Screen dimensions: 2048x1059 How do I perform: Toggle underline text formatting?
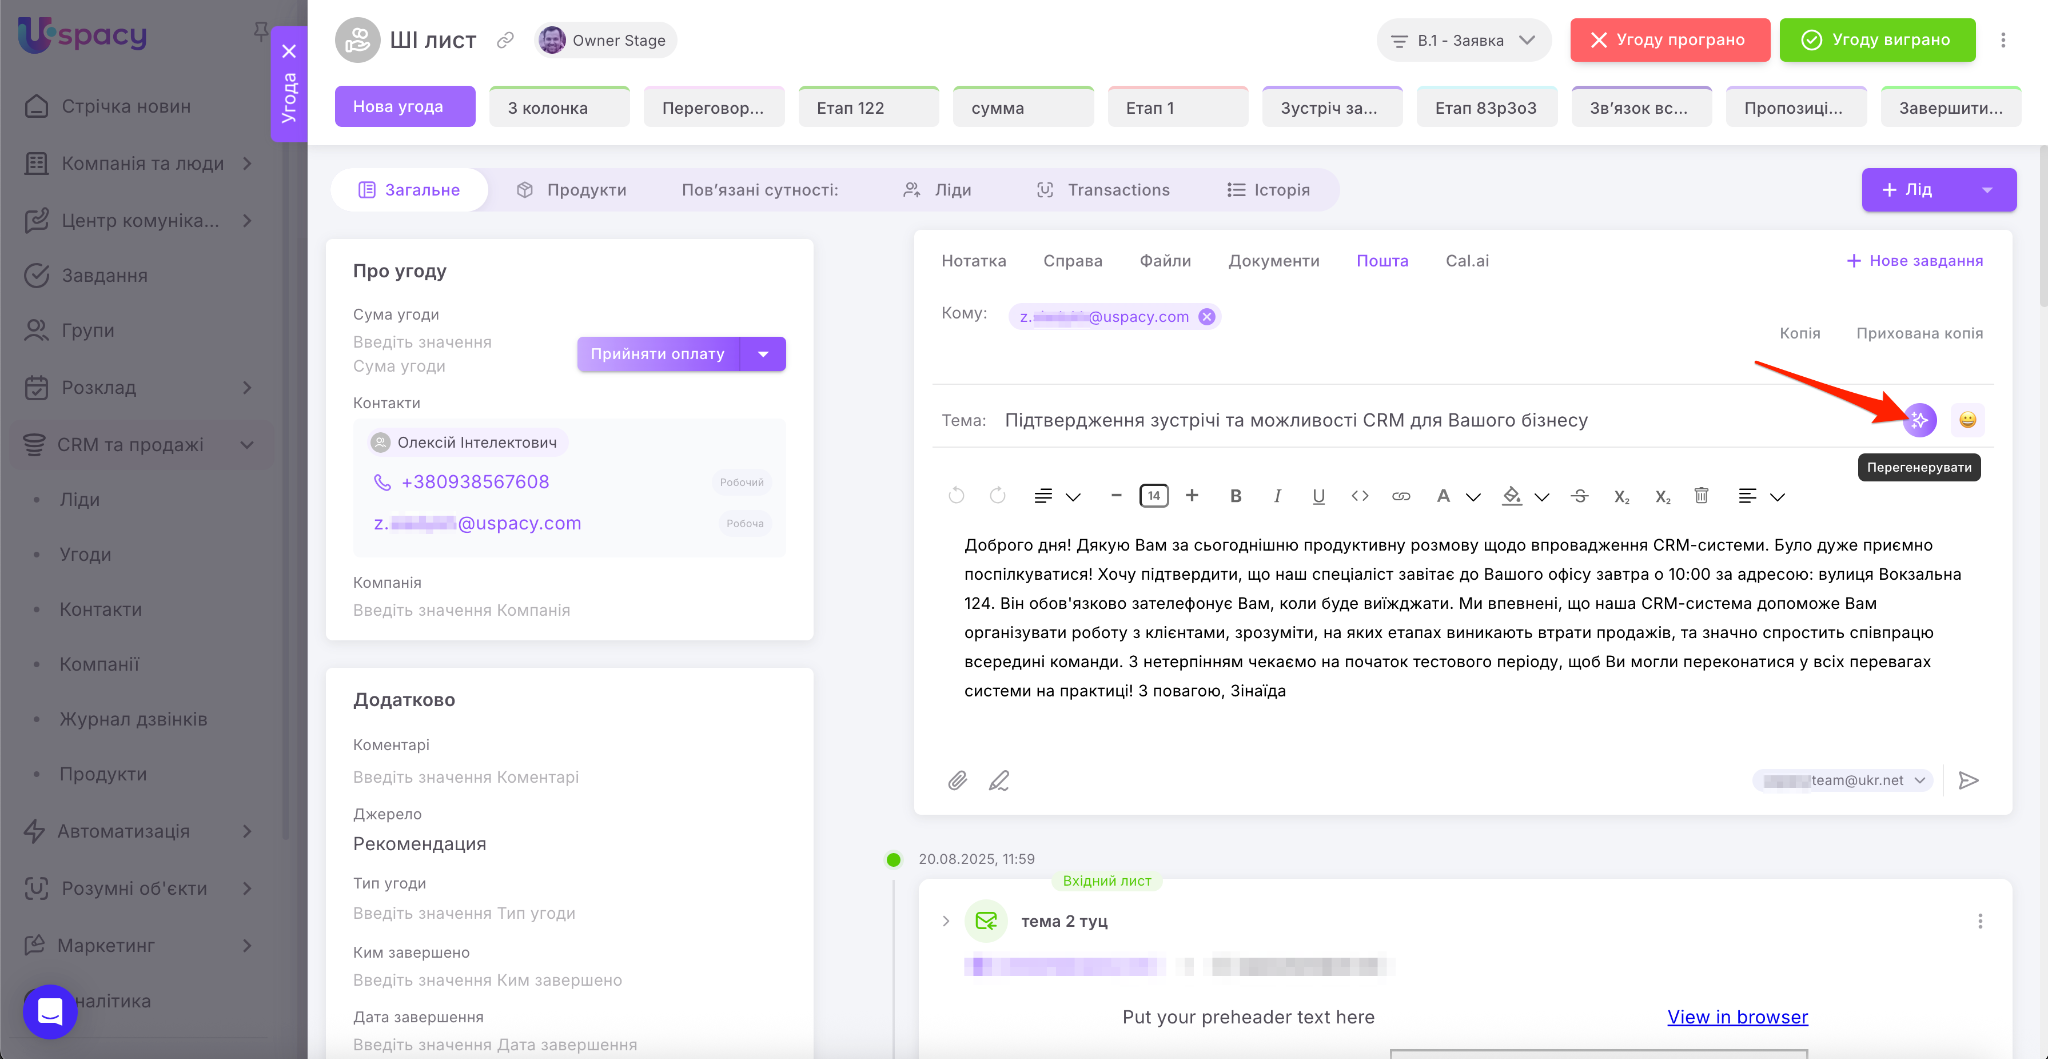1318,496
